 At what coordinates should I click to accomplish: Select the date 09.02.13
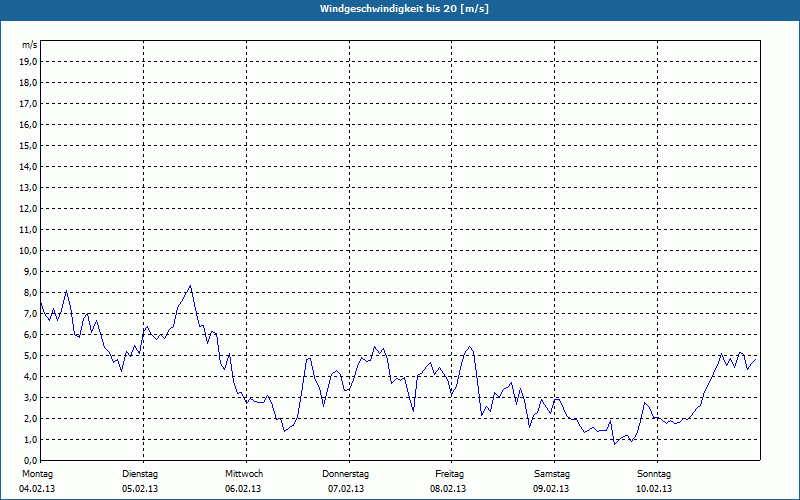551,489
